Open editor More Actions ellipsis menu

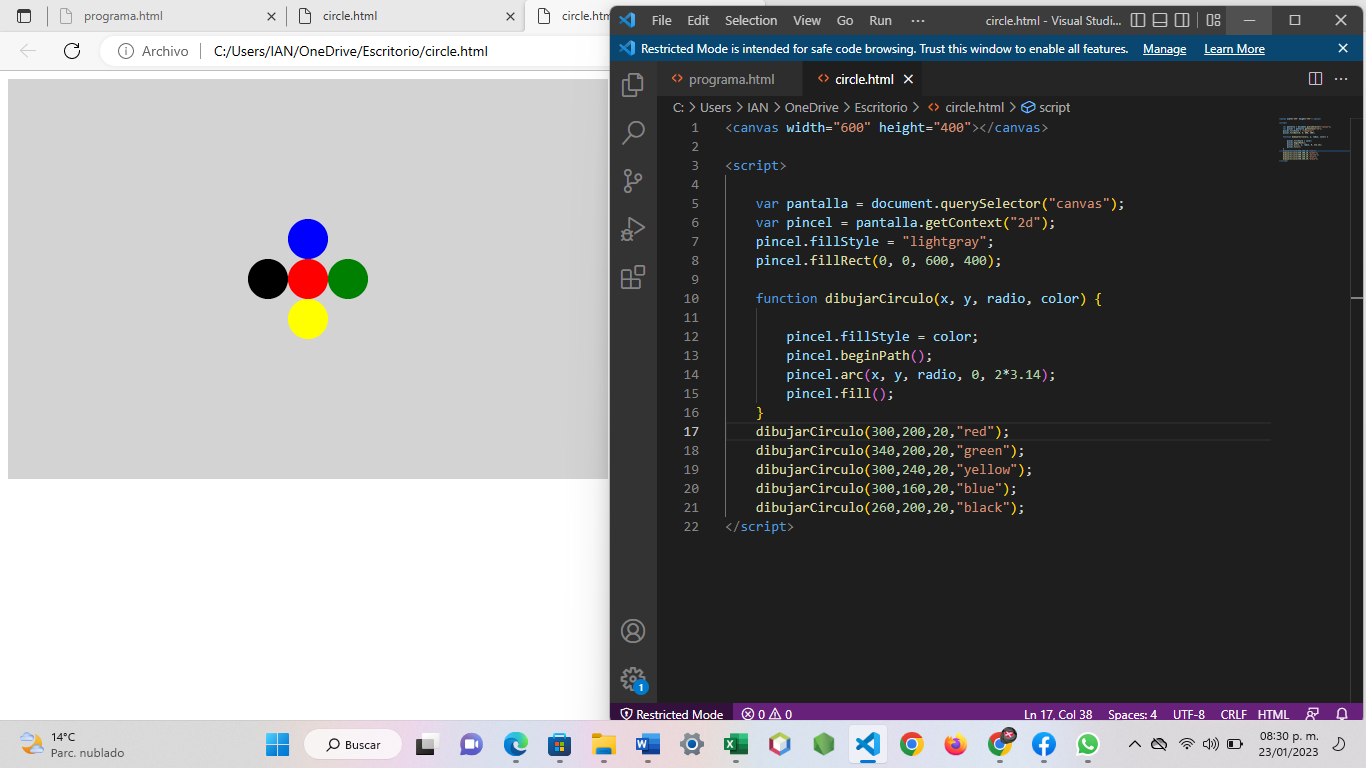click(1342, 79)
